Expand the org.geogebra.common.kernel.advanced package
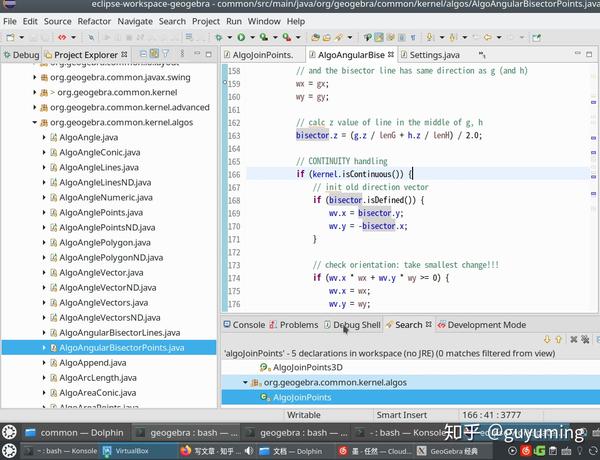 tap(35, 107)
